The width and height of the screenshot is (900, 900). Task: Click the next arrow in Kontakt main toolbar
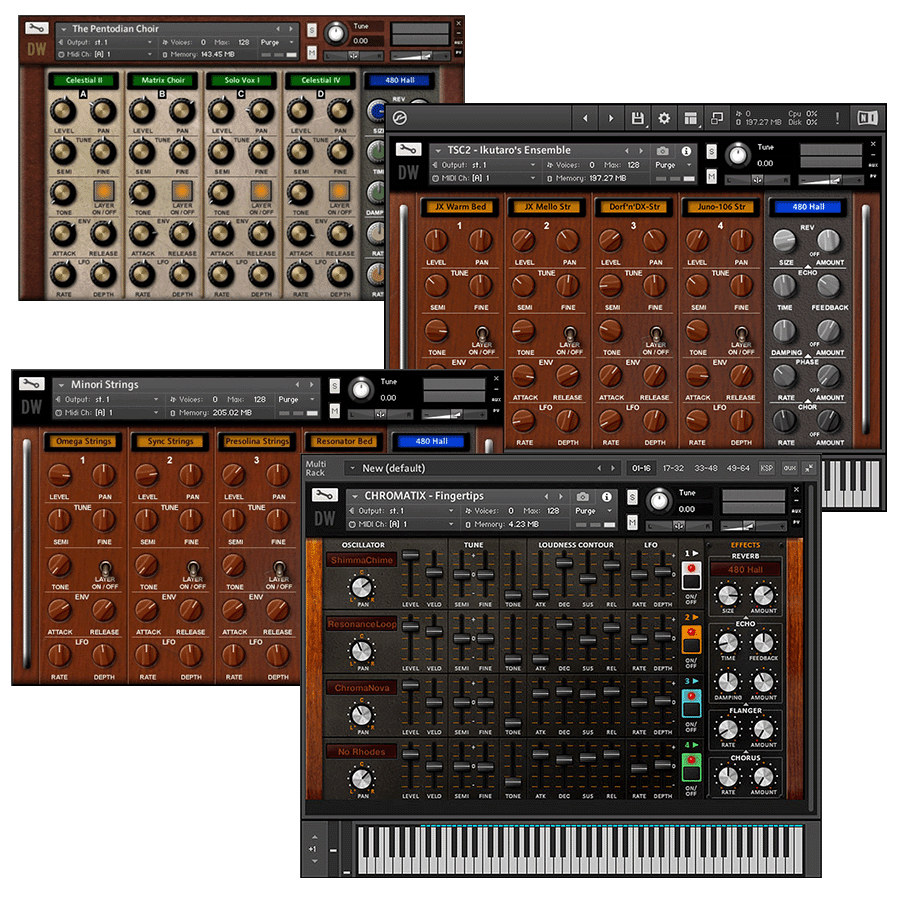pos(611,118)
